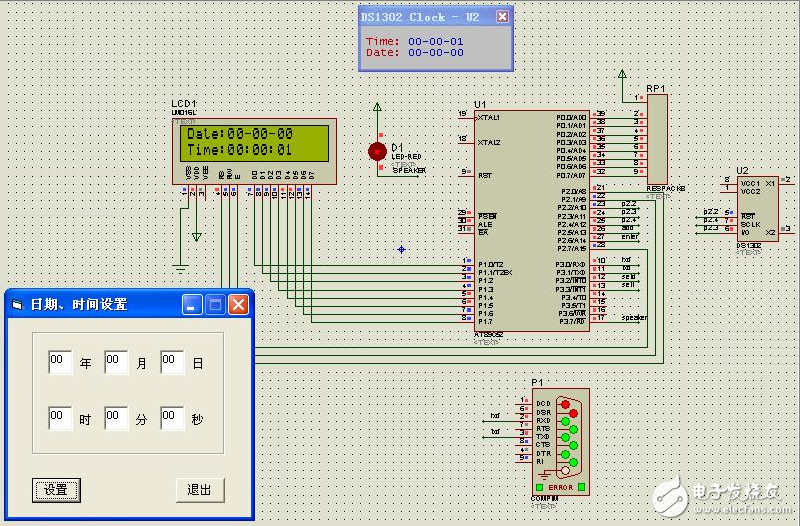Screen dimensions: 800x526
Task: Focus the month (月) input field
Action: point(116,361)
